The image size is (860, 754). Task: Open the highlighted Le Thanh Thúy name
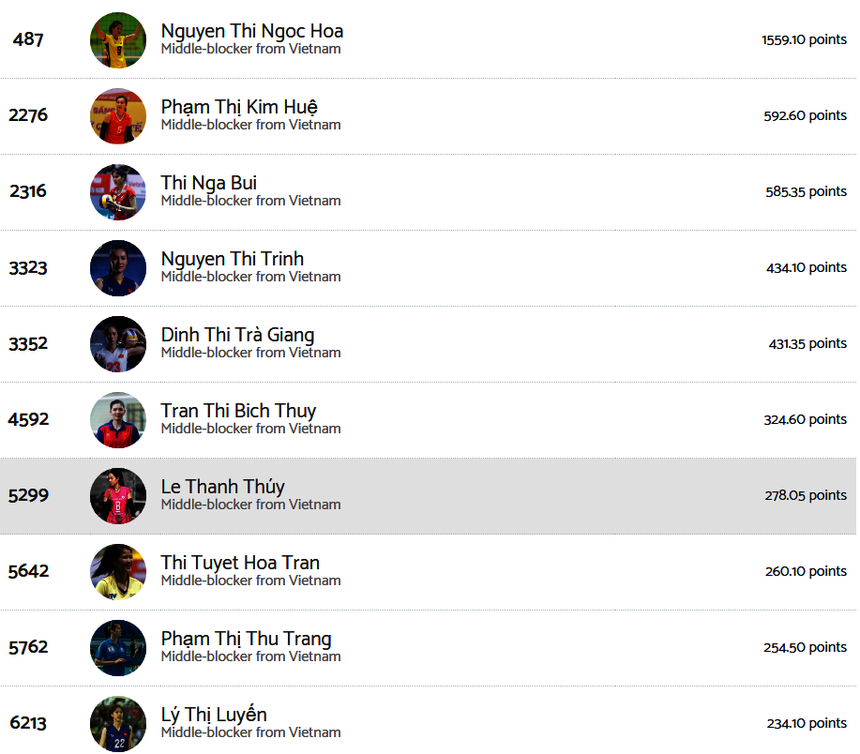tap(223, 487)
